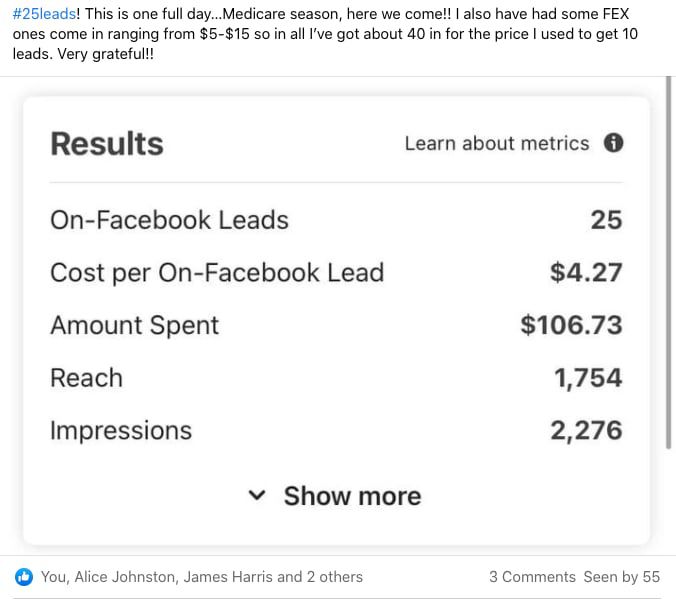The height and width of the screenshot is (603, 676).
Task: Click the leads count value 25
Action: (x=606, y=220)
